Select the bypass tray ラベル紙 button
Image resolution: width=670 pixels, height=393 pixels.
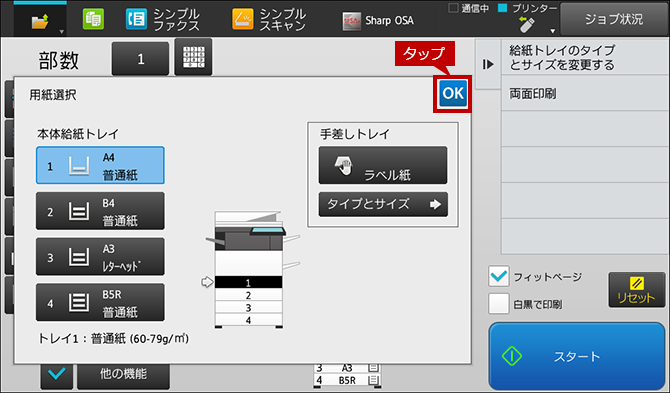pyautogui.click(x=383, y=165)
